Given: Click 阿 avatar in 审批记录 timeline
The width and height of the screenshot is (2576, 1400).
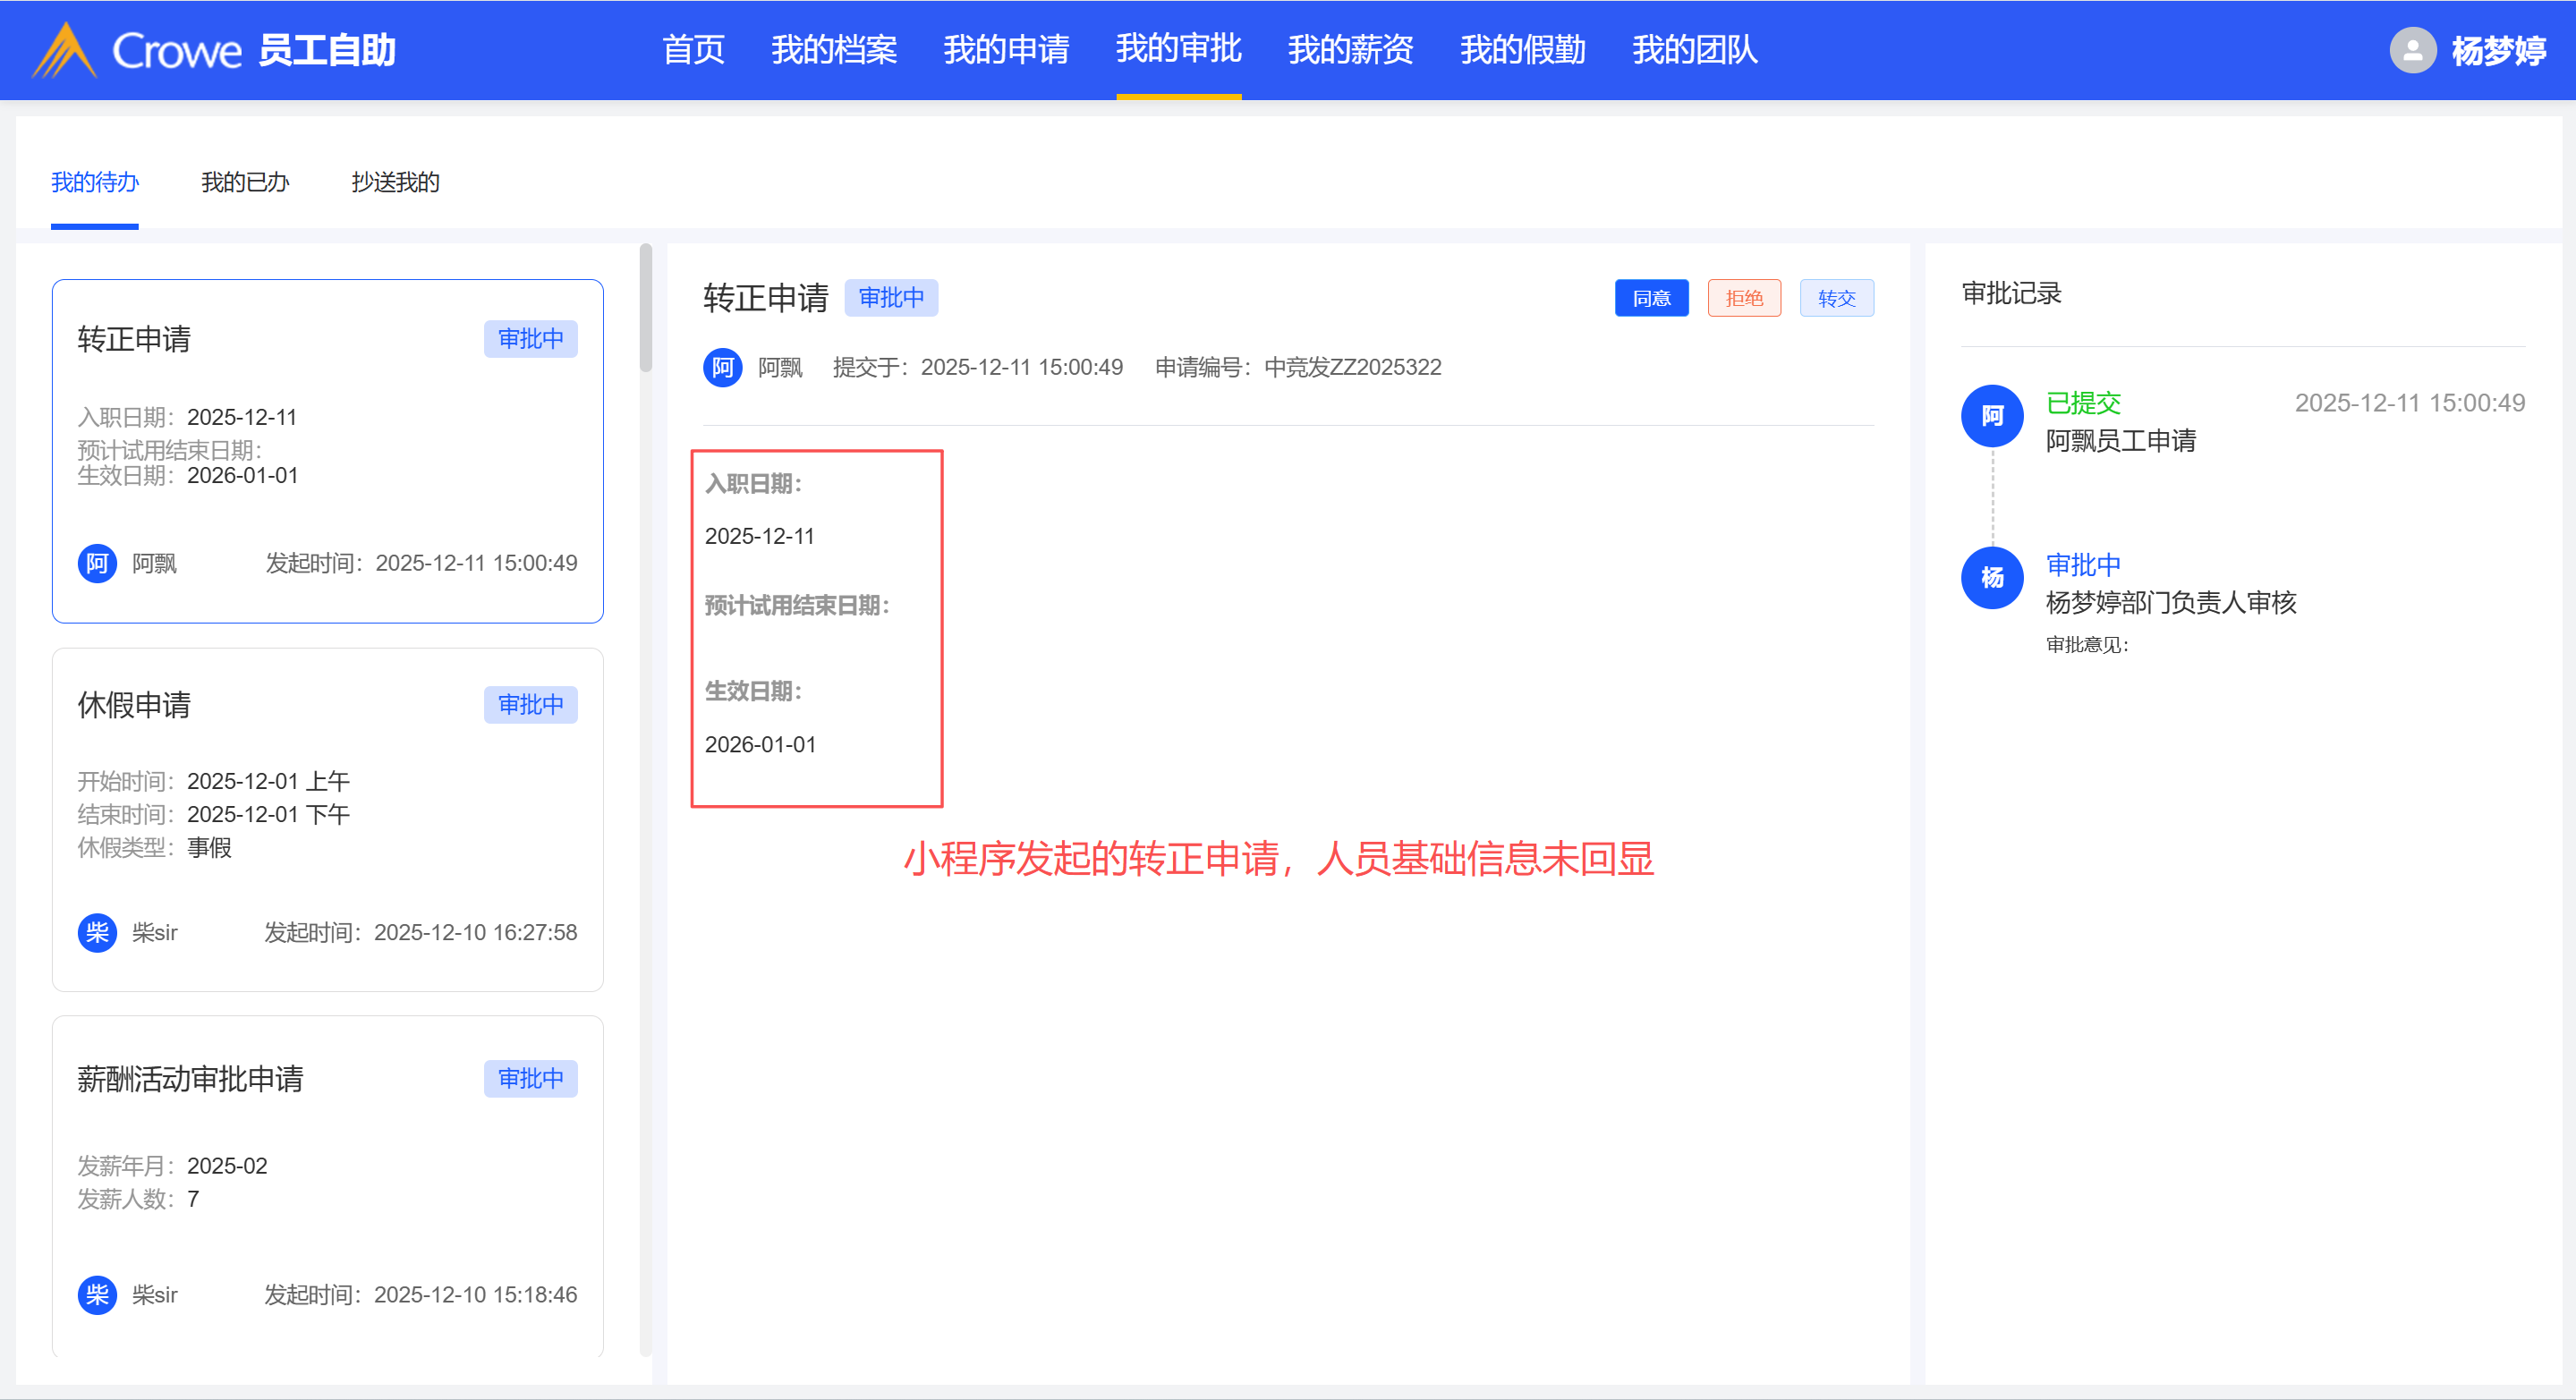Looking at the screenshot, I should pos(1991,416).
